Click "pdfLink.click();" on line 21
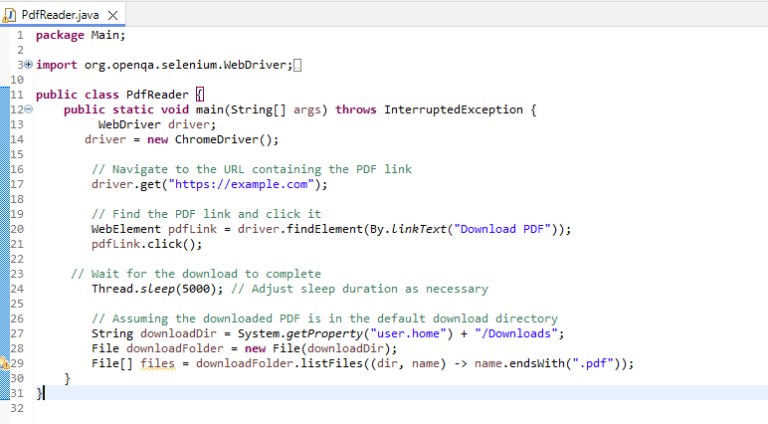This screenshot has height=424, width=768. click(146, 244)
